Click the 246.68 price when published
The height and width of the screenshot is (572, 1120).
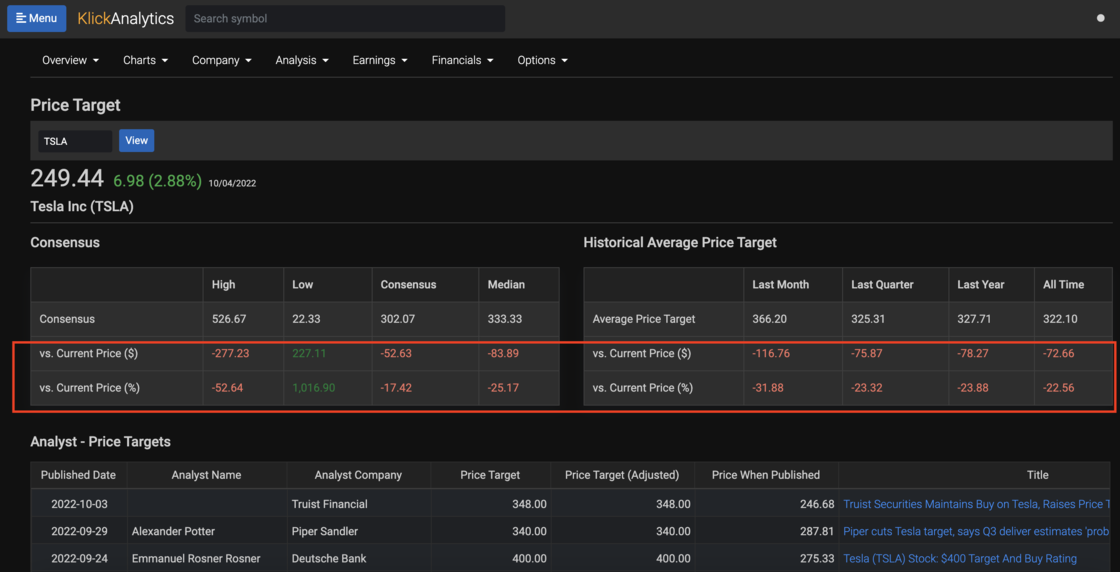(x=818, y=504)
